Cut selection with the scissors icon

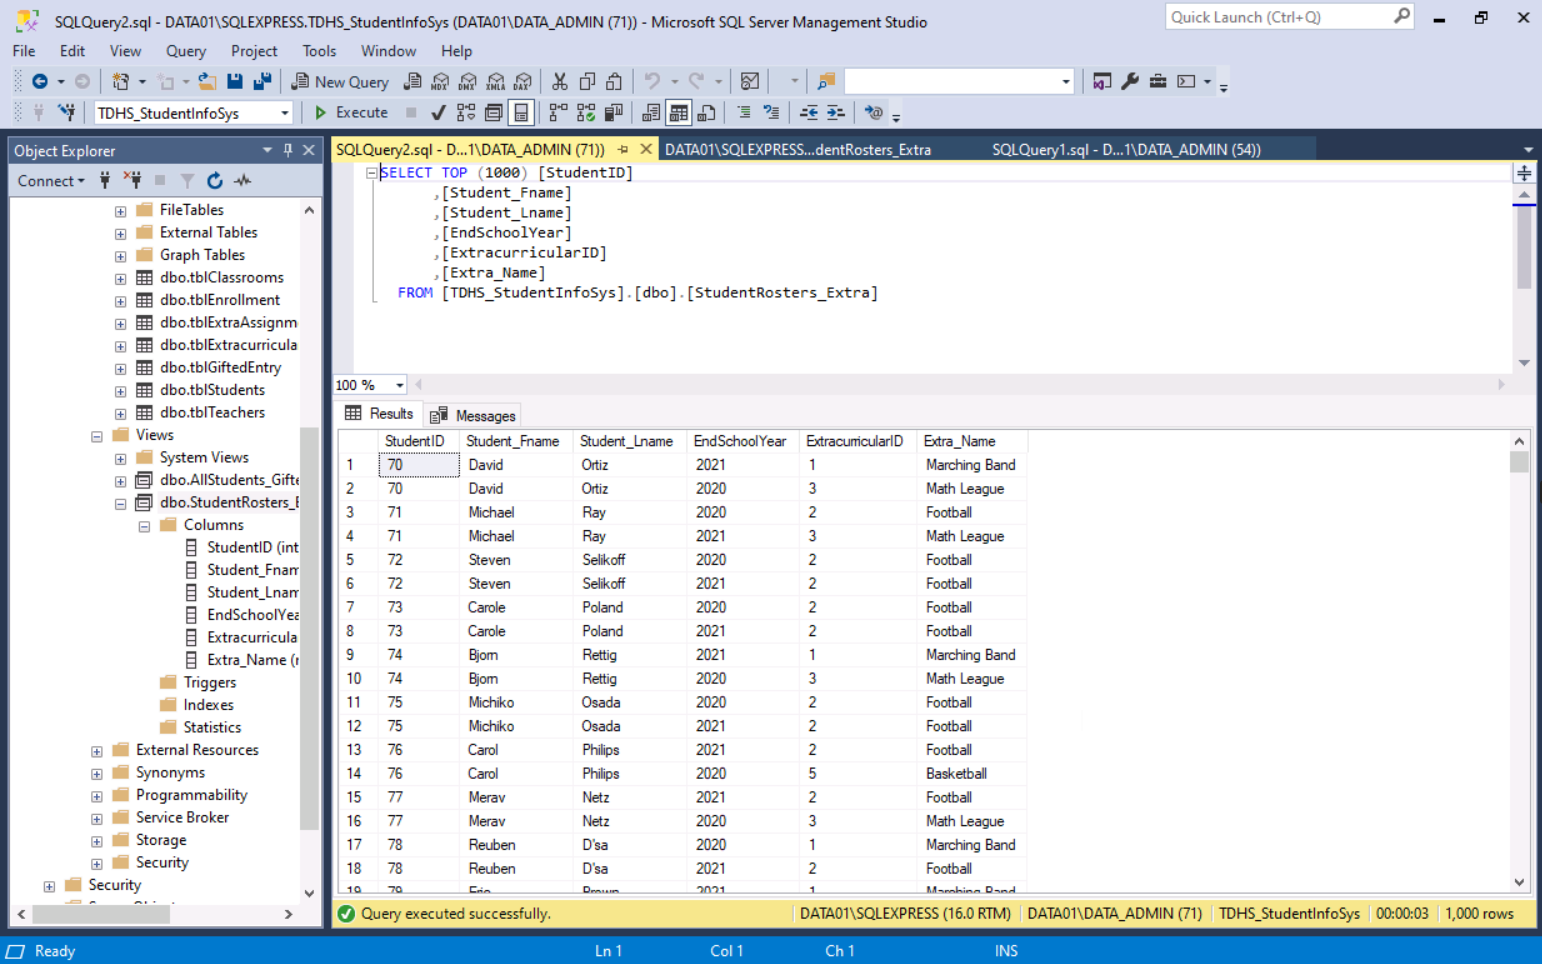(x=560, y=81)
